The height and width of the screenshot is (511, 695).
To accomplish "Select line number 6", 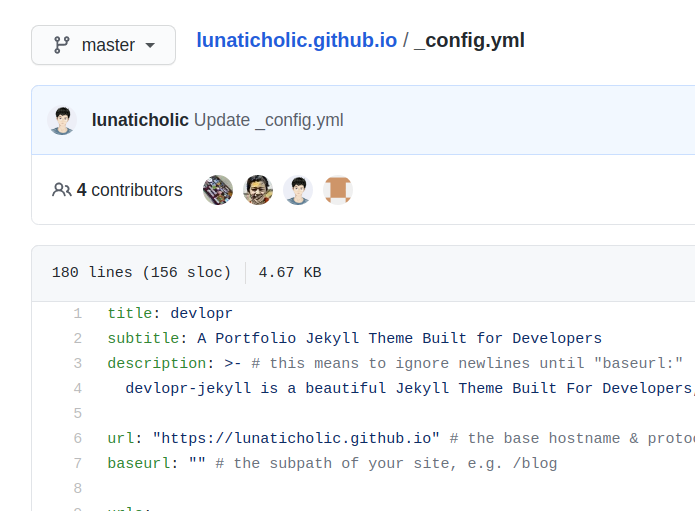I will 78,438.
